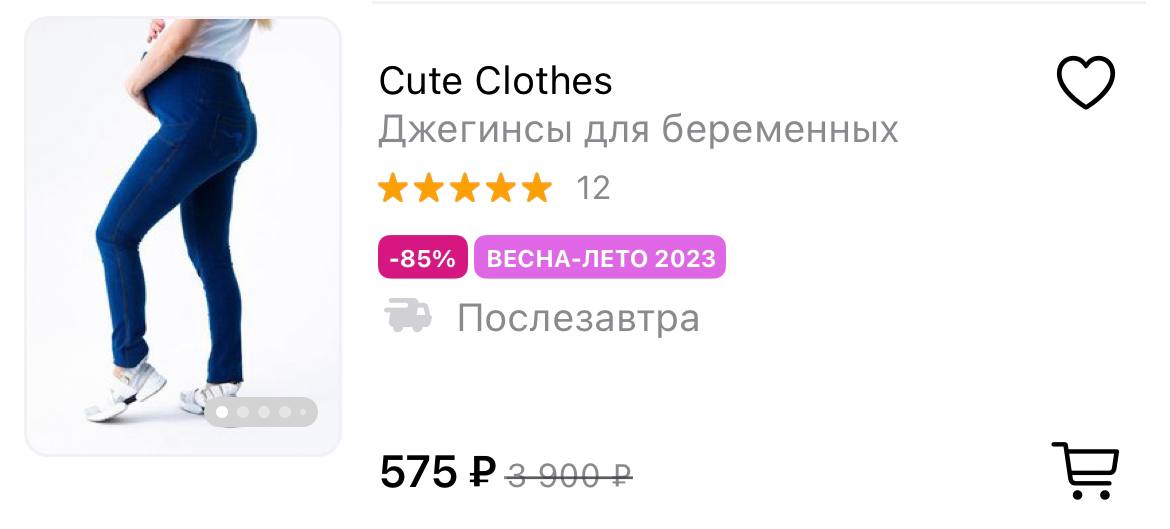Viewport: 1170px width, 529px height.
Task: Click the "Послезавтра" delivery date text
Action: click(578, 318)
